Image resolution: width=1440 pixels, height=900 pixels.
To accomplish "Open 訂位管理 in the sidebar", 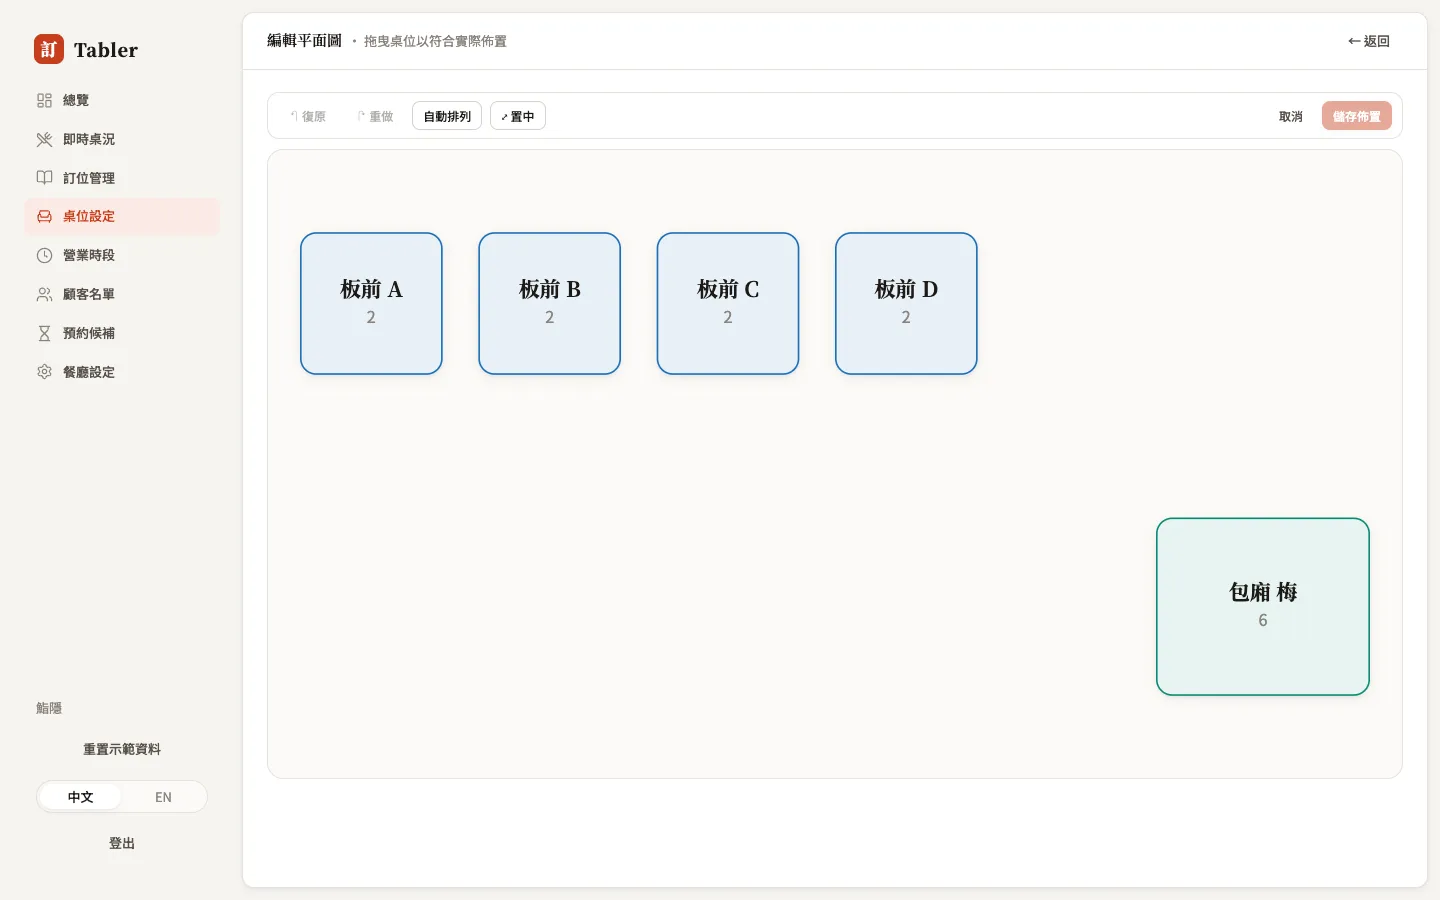I will [x=122, y=178].
